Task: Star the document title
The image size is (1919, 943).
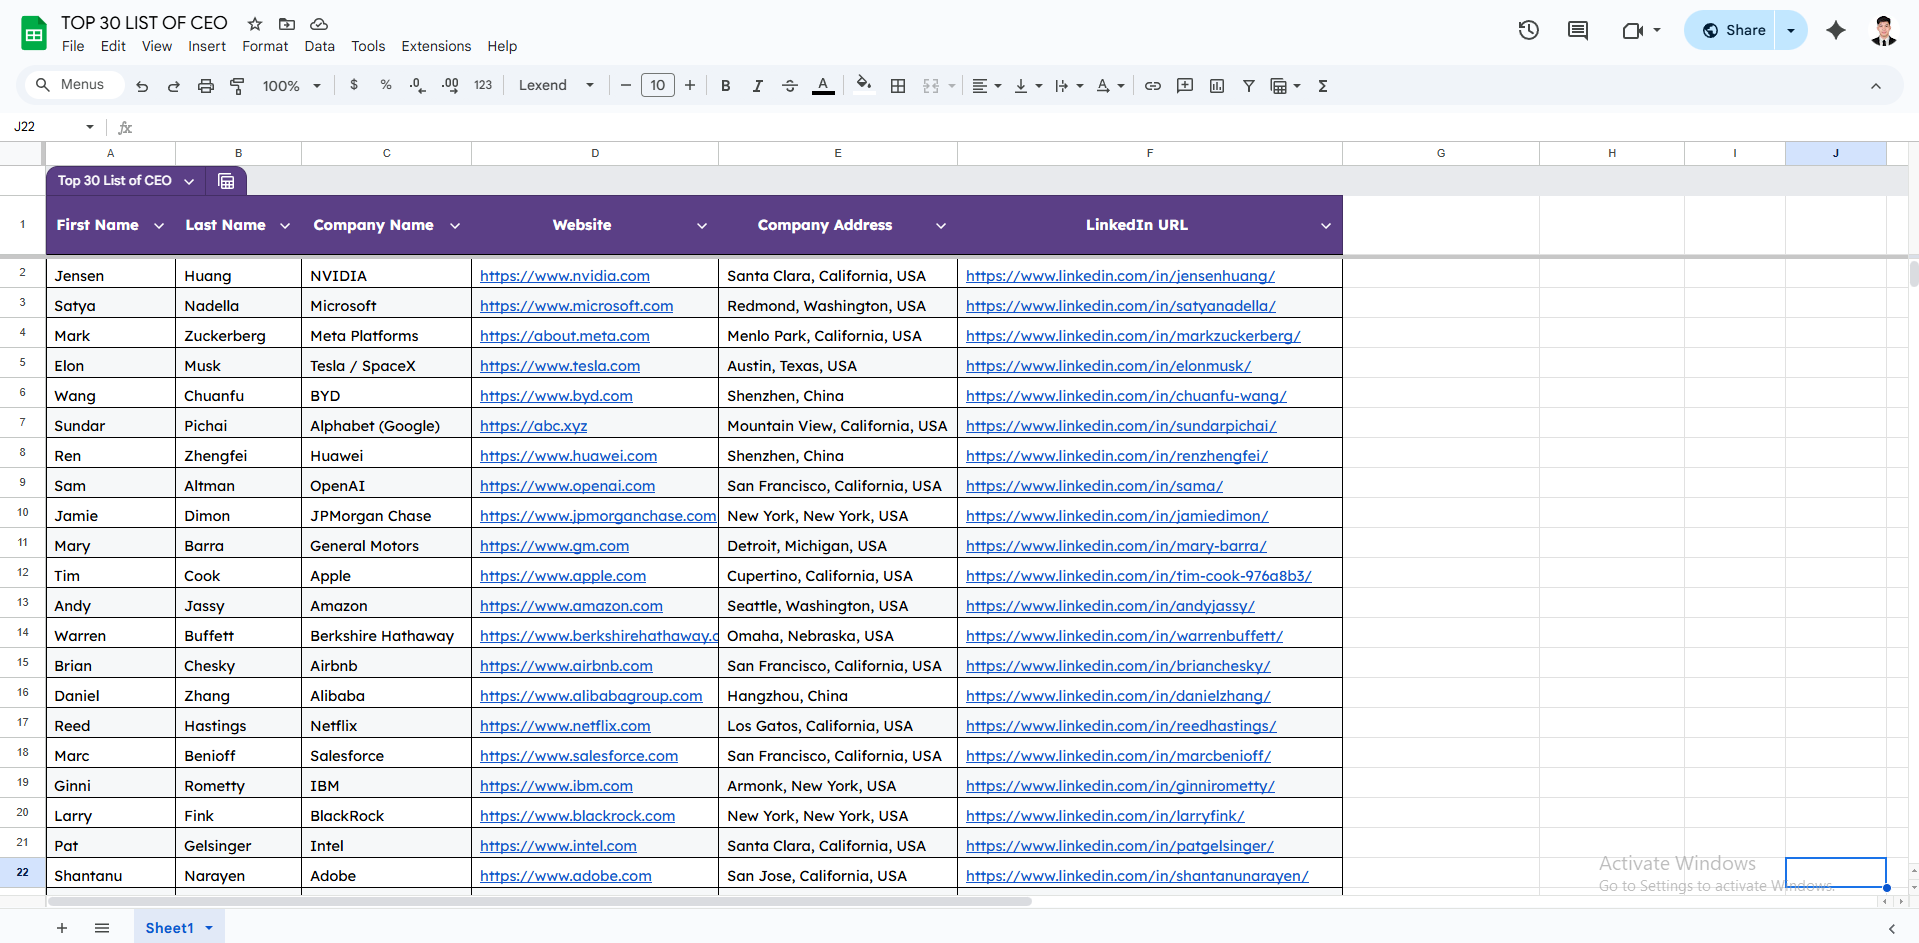Action: point(255,23)
